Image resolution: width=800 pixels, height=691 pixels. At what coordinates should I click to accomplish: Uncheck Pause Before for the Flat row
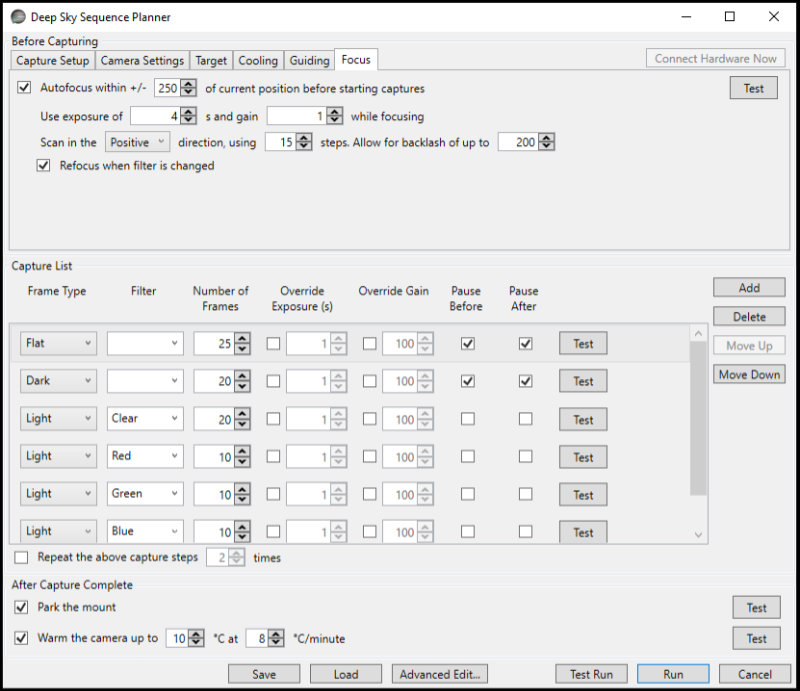[x=467, y=343]
